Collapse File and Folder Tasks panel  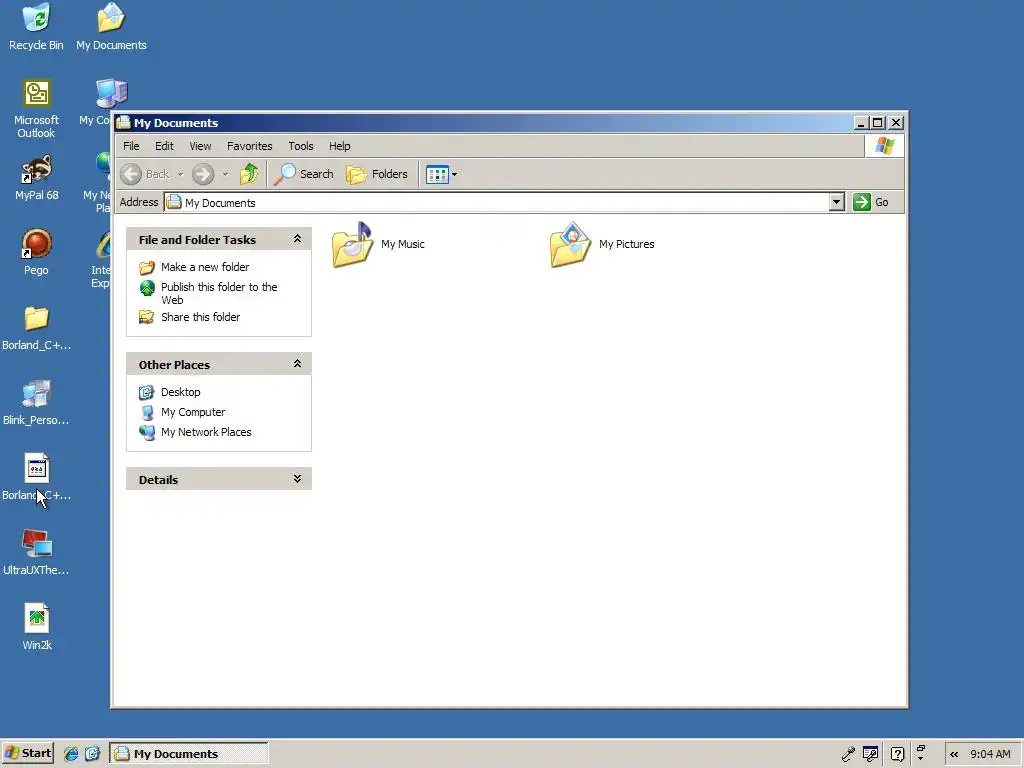[x=297, y=239]
